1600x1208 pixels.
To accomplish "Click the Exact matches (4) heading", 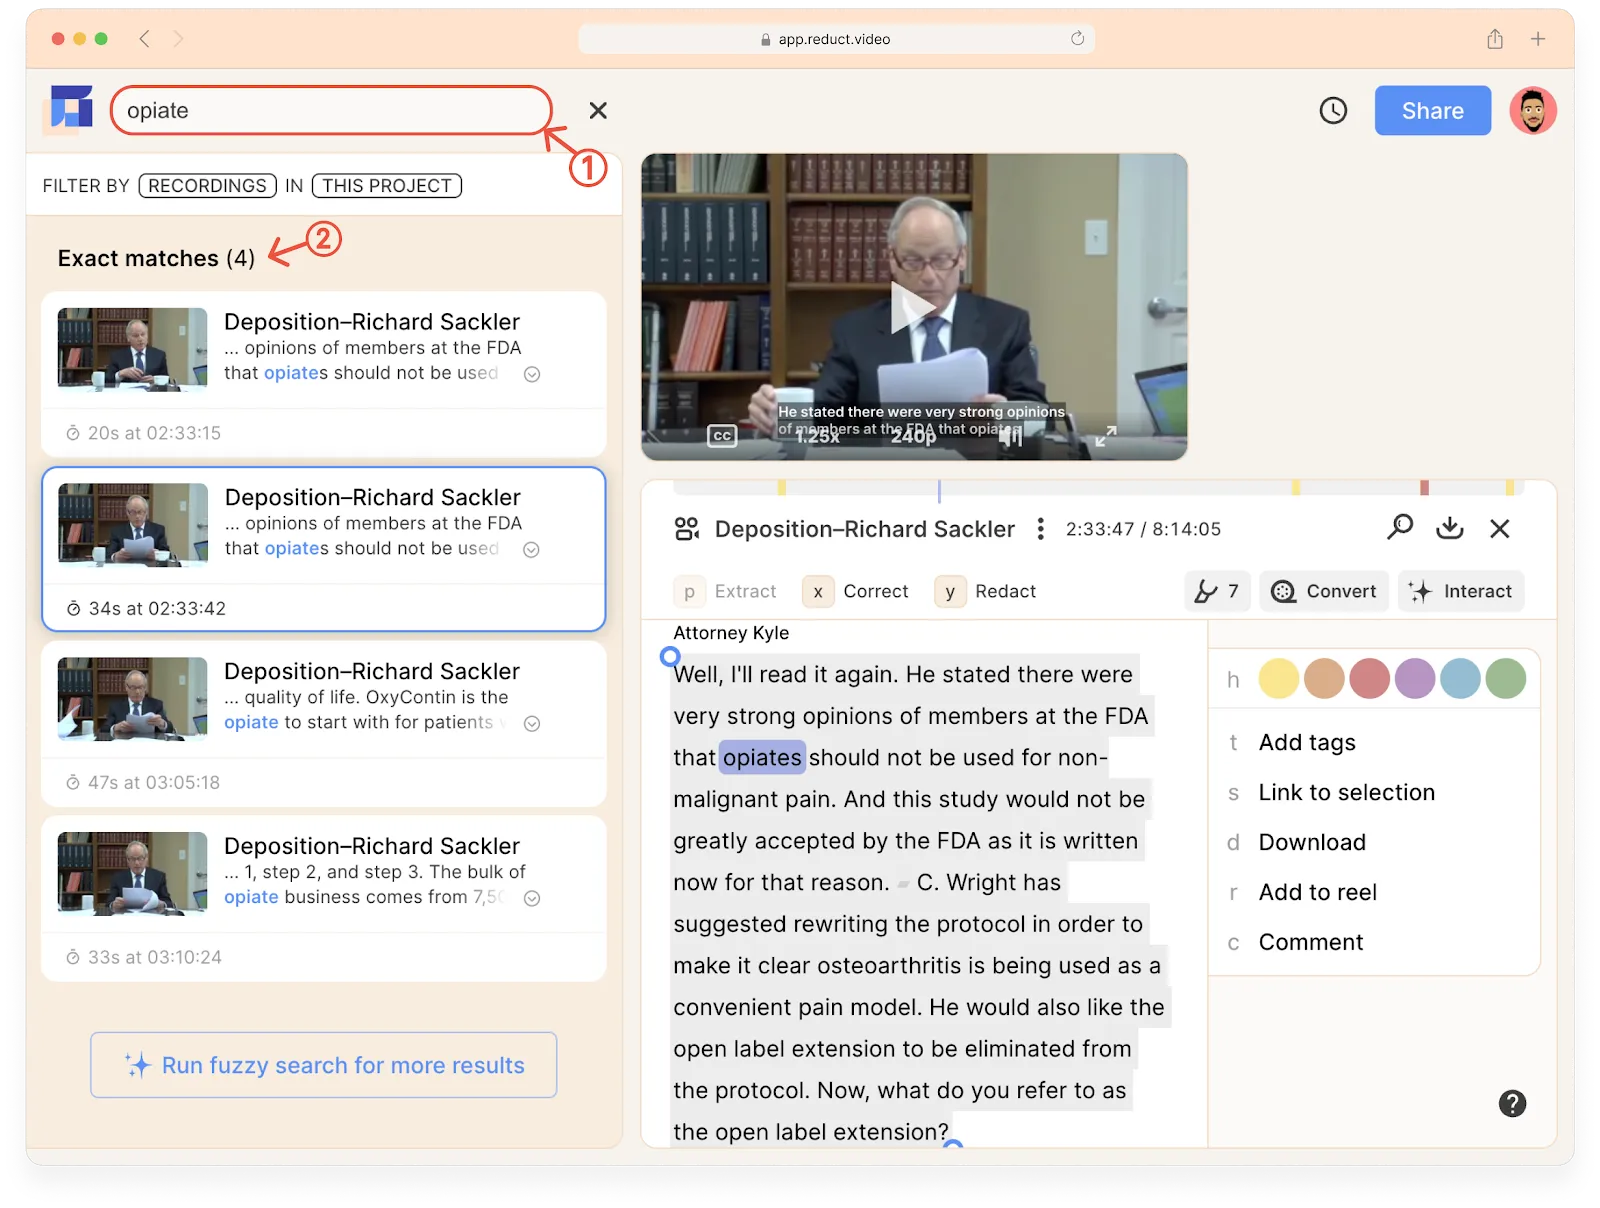I will point(156,258).
